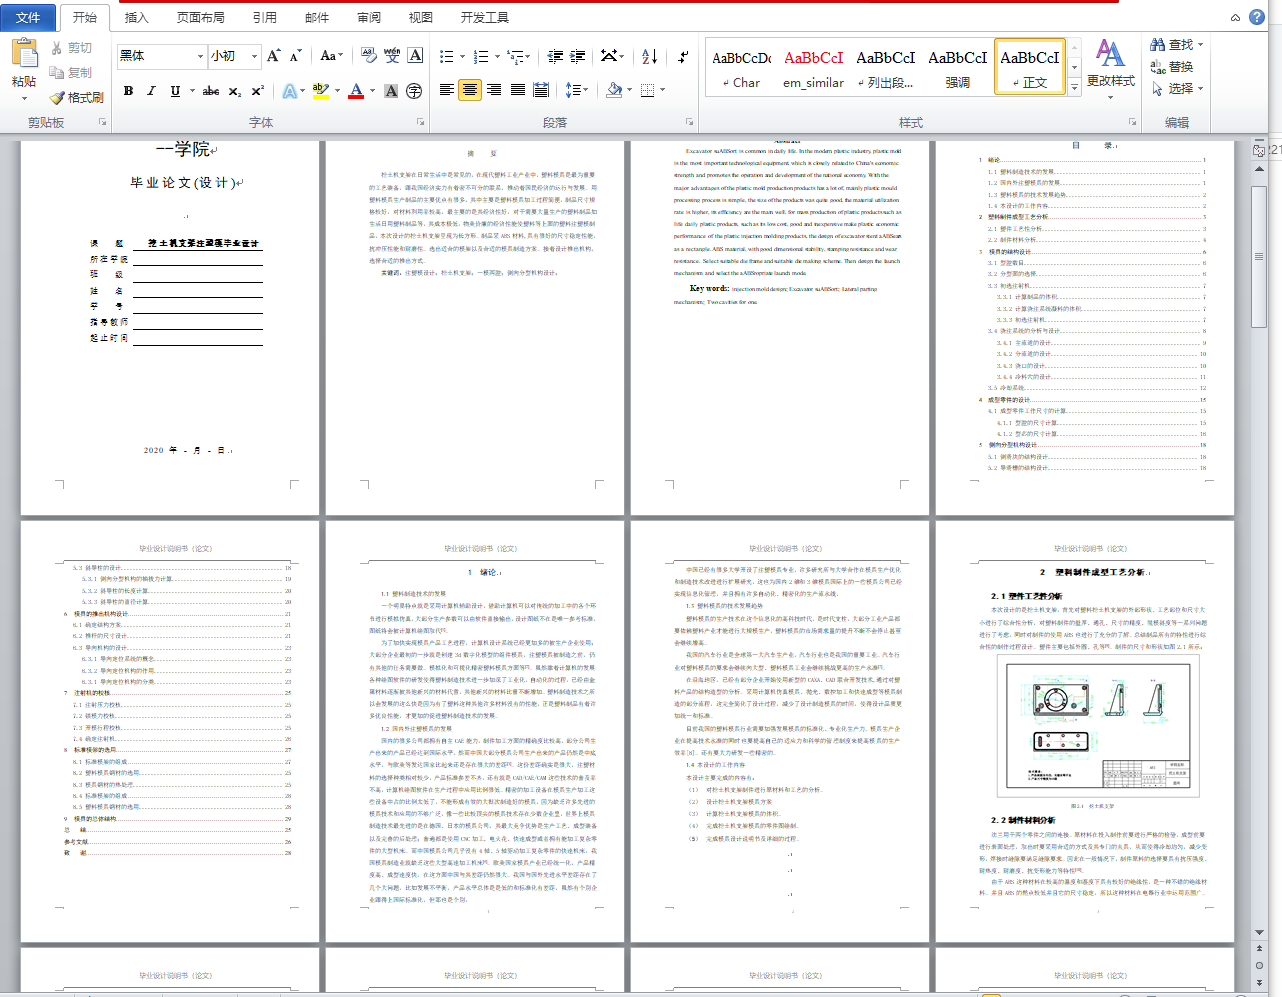Open Word Help question mark
The image size is (1282, 997).
(1257, 17)
